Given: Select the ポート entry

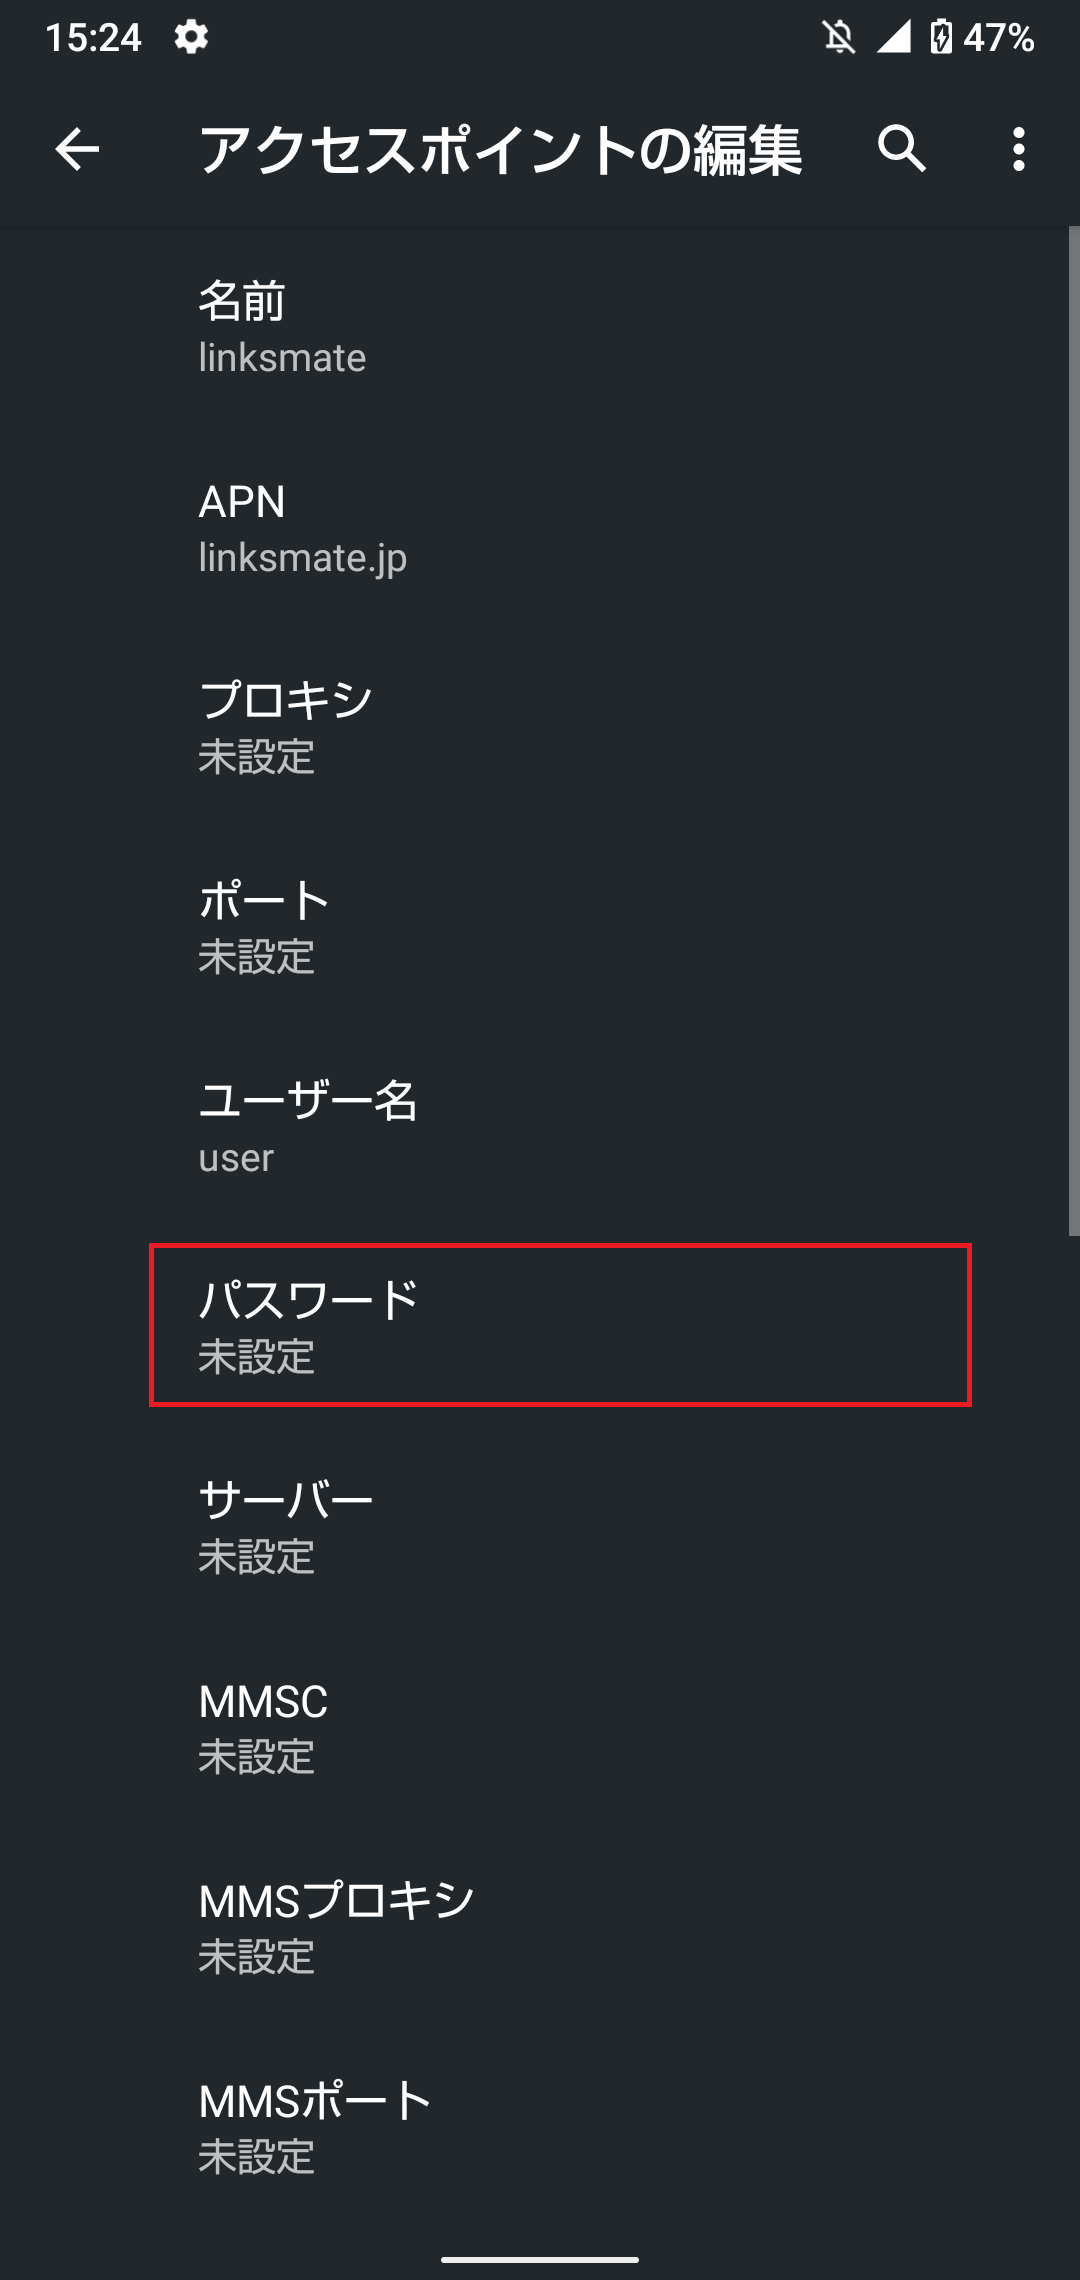Looking at the screenshot, I should 540,928.
